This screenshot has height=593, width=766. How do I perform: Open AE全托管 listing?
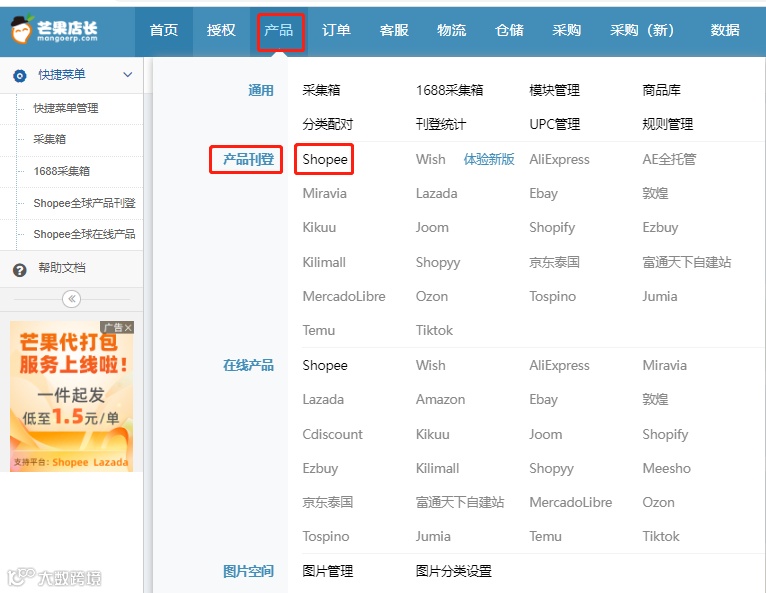pyautogui.click(x=669, y=159)
